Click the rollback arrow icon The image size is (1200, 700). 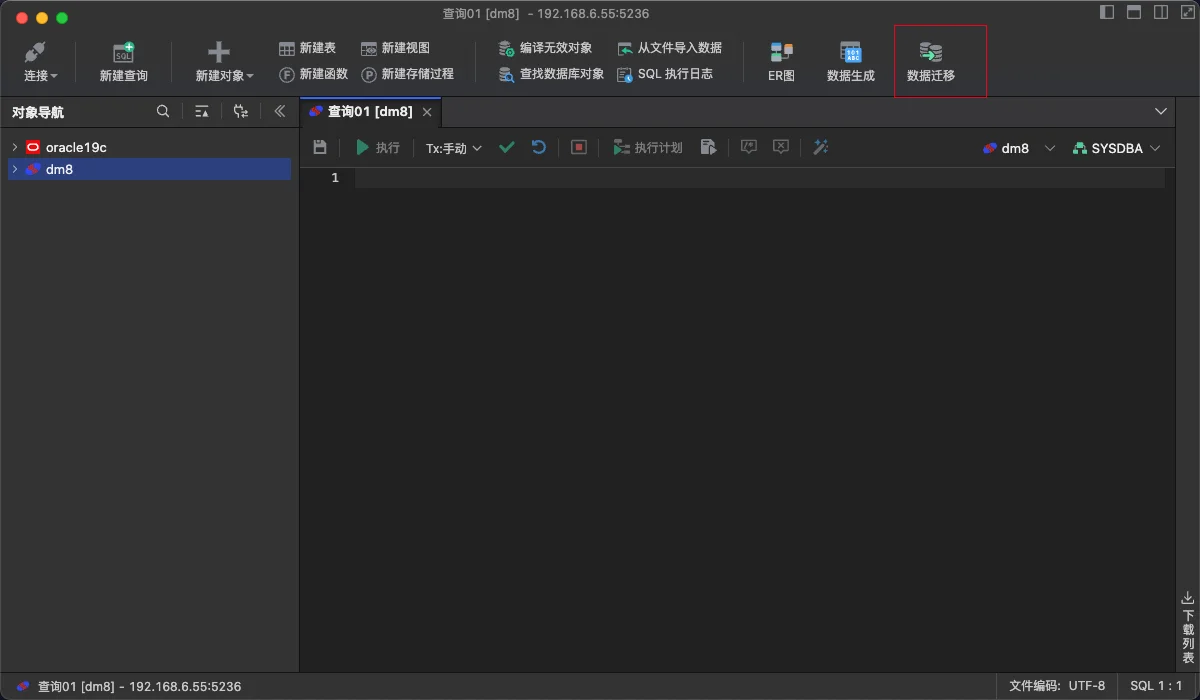coord(538,147)
